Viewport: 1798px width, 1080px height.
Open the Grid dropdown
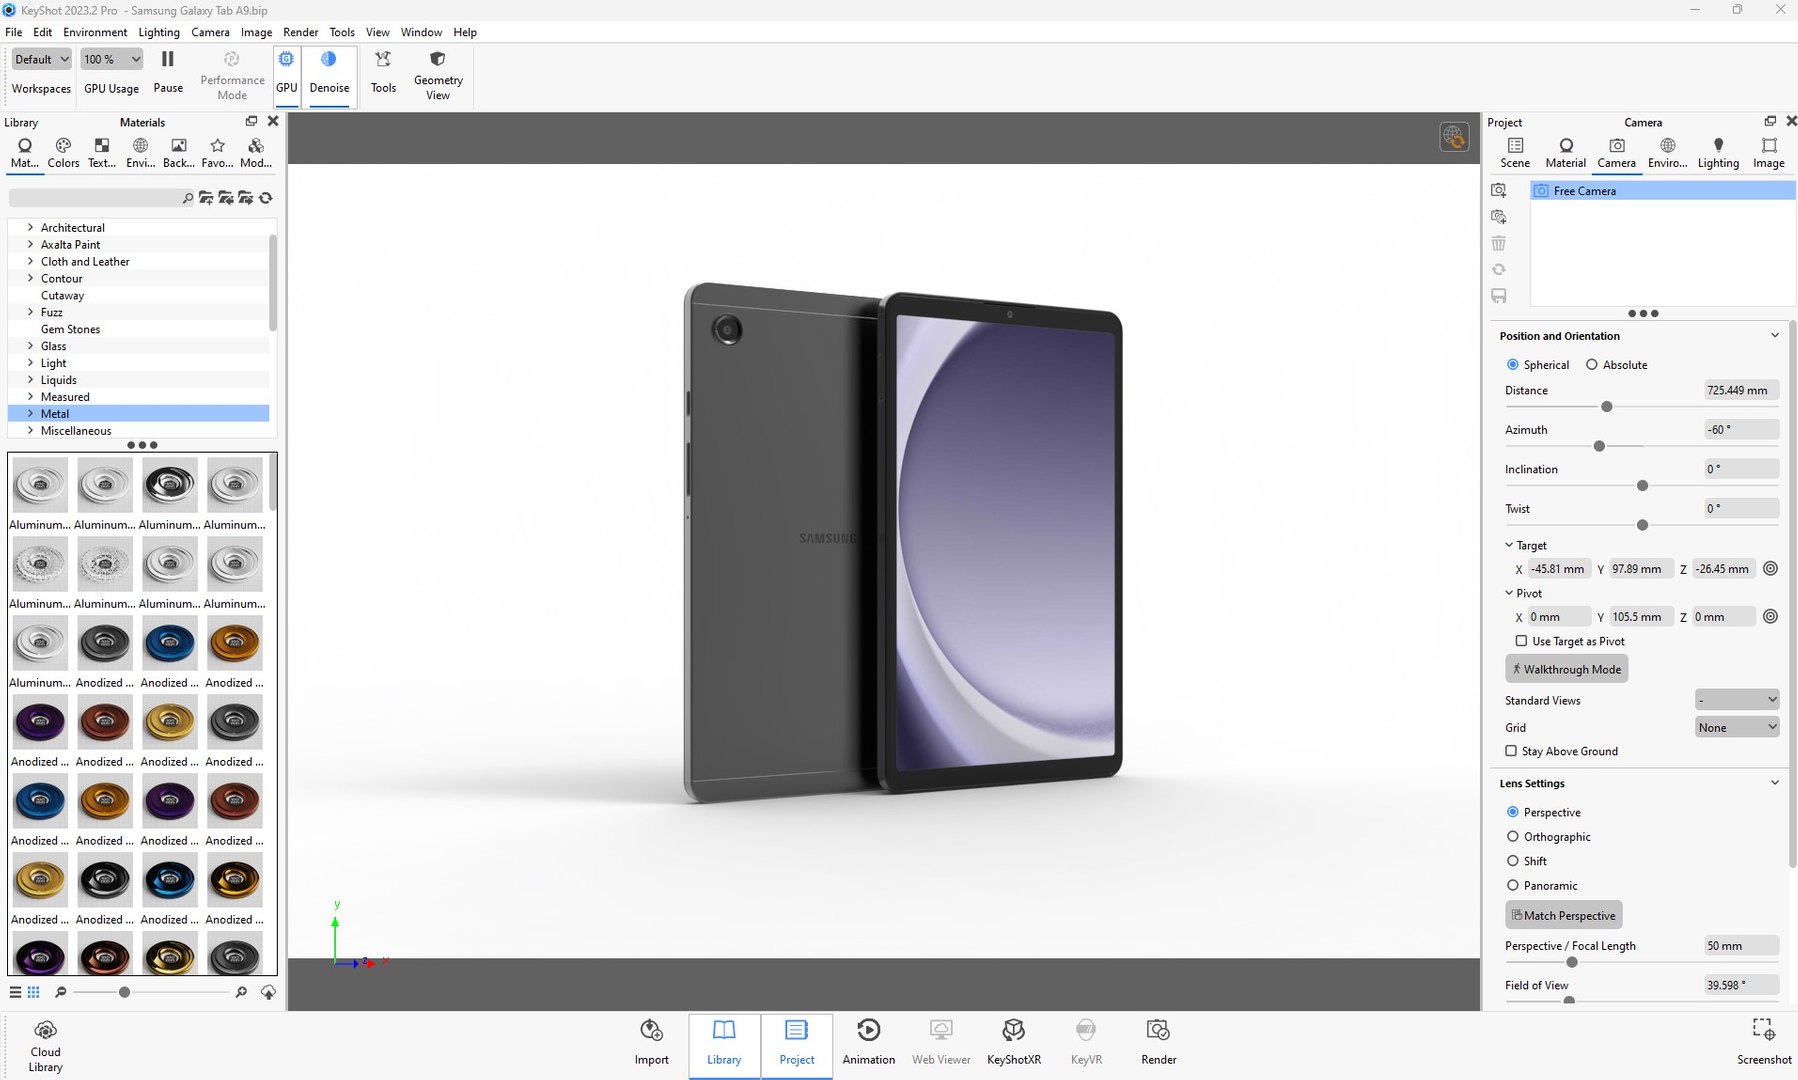[x=1737, y=728]
